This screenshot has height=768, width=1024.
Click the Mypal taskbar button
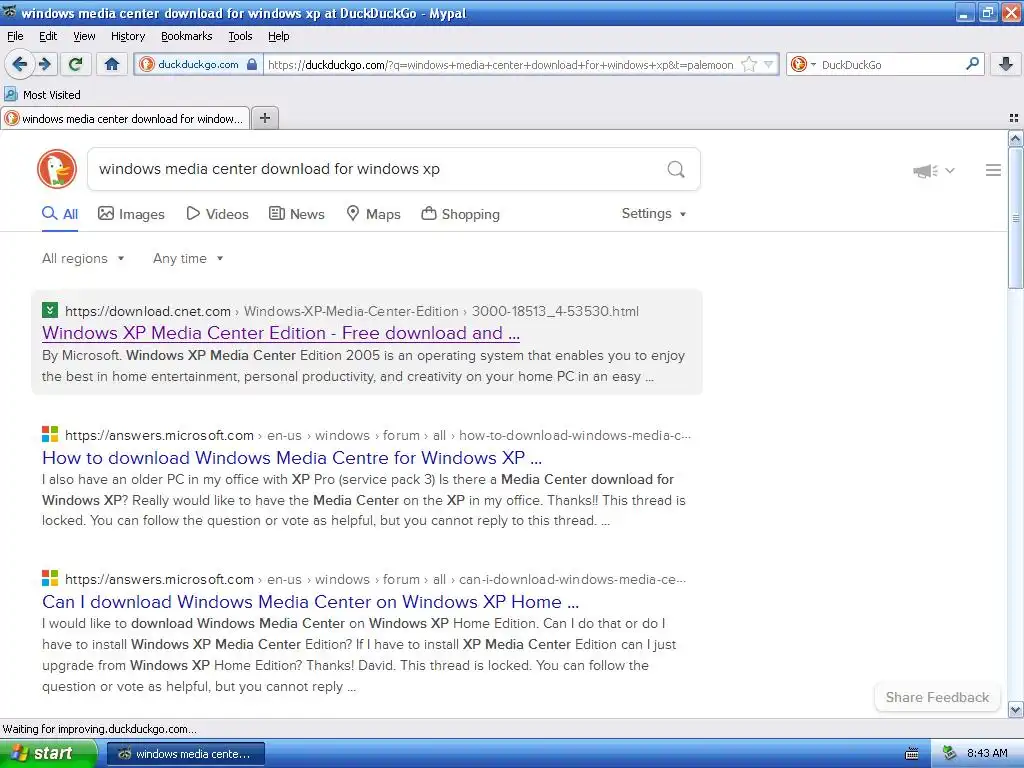pos(185,754)
